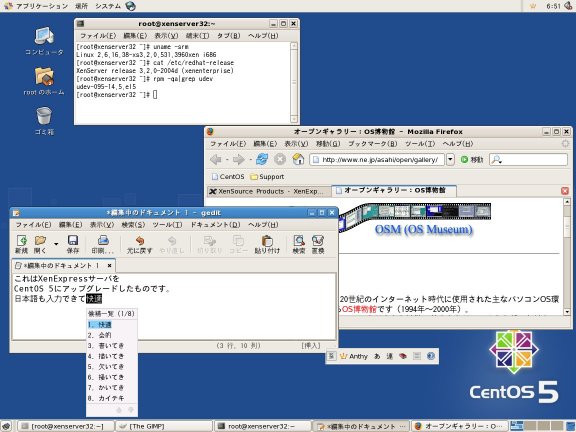Viewport: 576px width, 432px height.
Task: Open the コンピュータ desktop icon
Action: click(x=44, y=41)
